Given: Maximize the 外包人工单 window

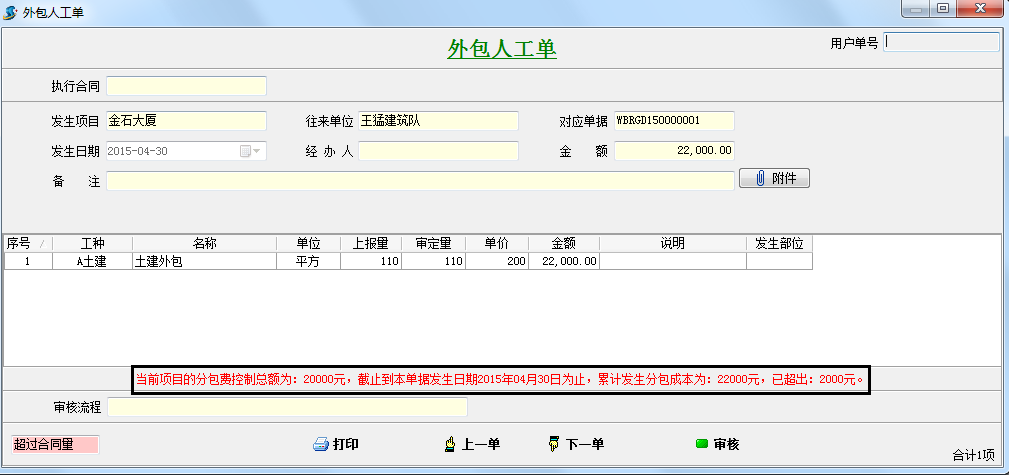Looking at the screenshot, I should coord(942,9).
